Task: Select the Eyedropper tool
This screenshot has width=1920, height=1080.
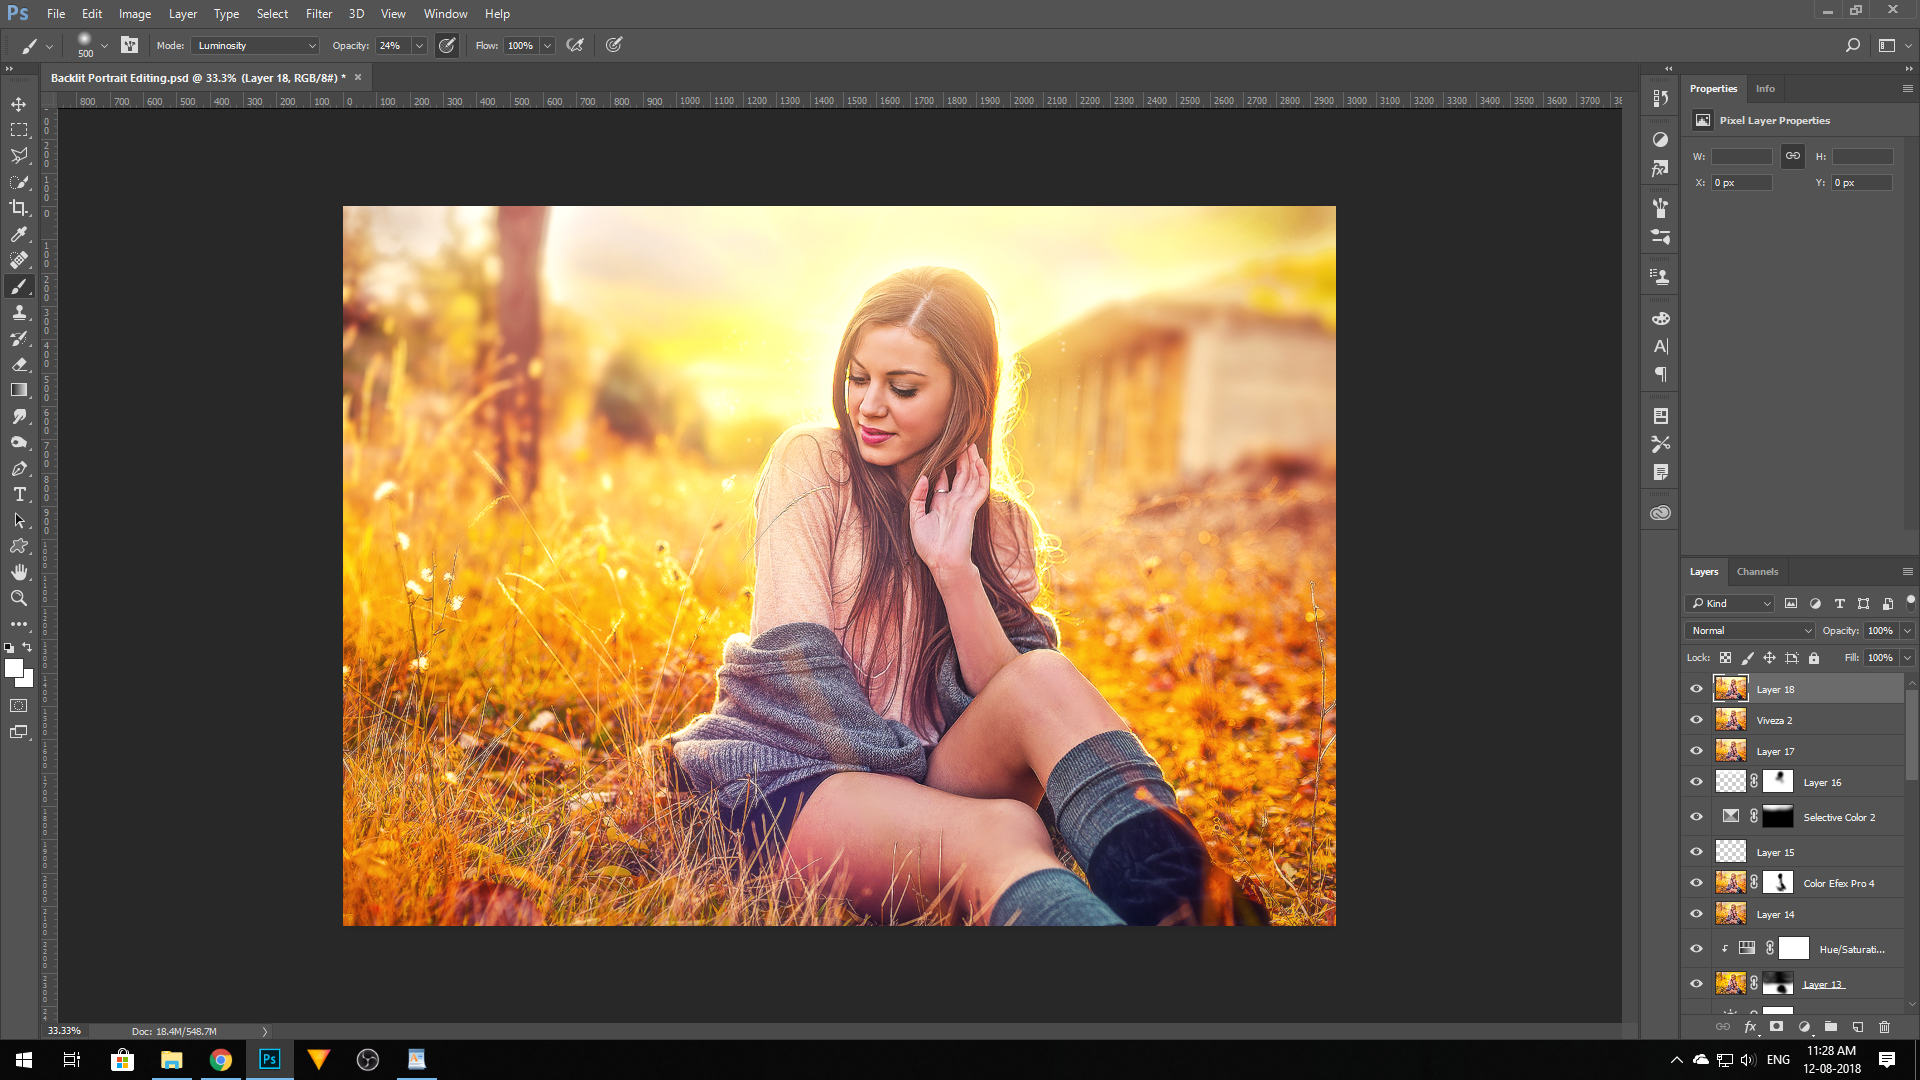Action: click(19, 234)
